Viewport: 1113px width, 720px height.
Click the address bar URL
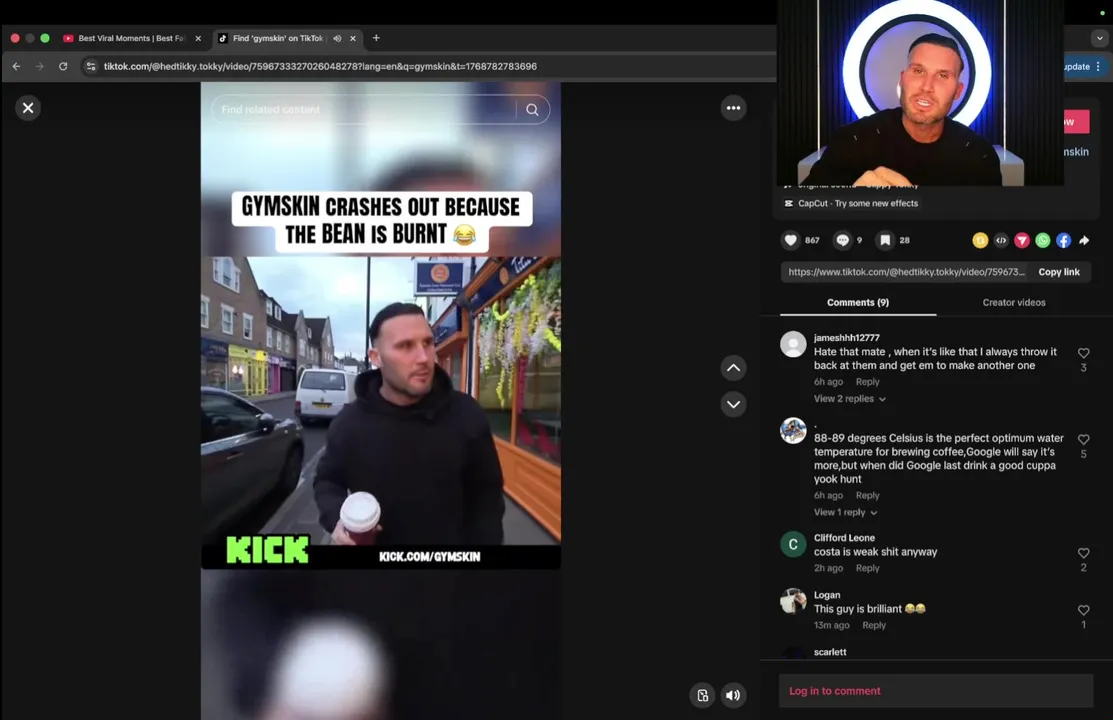(x=320, y=66)
